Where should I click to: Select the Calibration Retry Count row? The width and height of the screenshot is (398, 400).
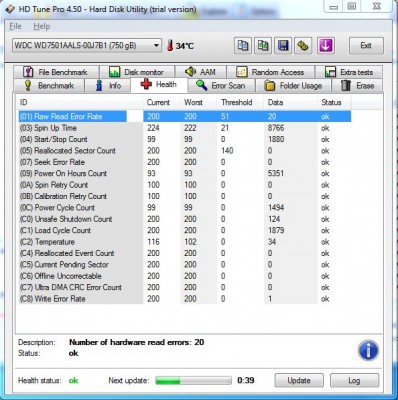pyautogui.click(x=185, y=196)
